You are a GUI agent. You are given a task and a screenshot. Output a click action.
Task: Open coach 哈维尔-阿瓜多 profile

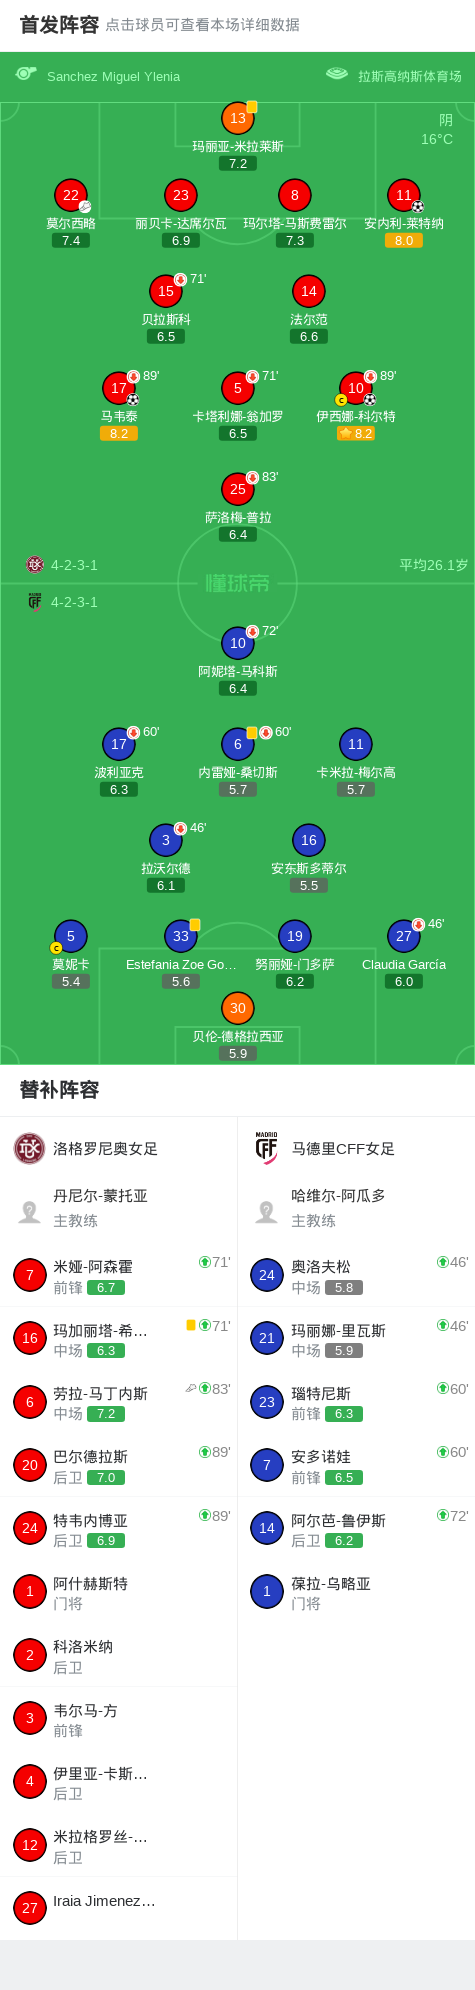356,1208
